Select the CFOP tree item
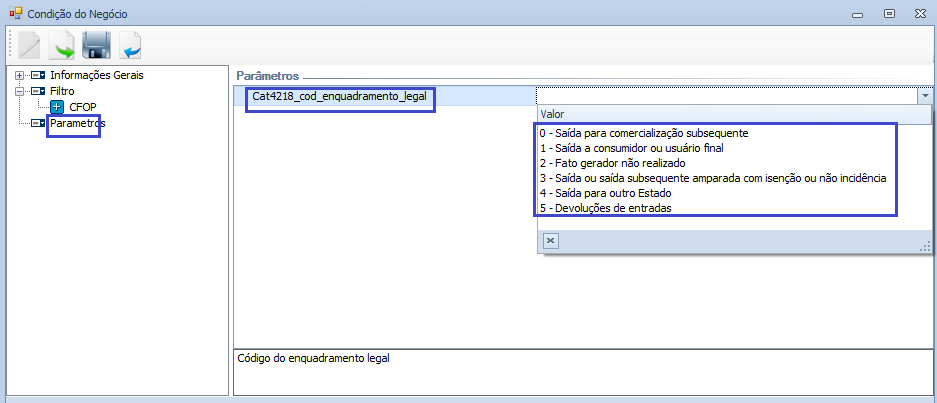The image size is (937, 403). click(x=83, y=108)
